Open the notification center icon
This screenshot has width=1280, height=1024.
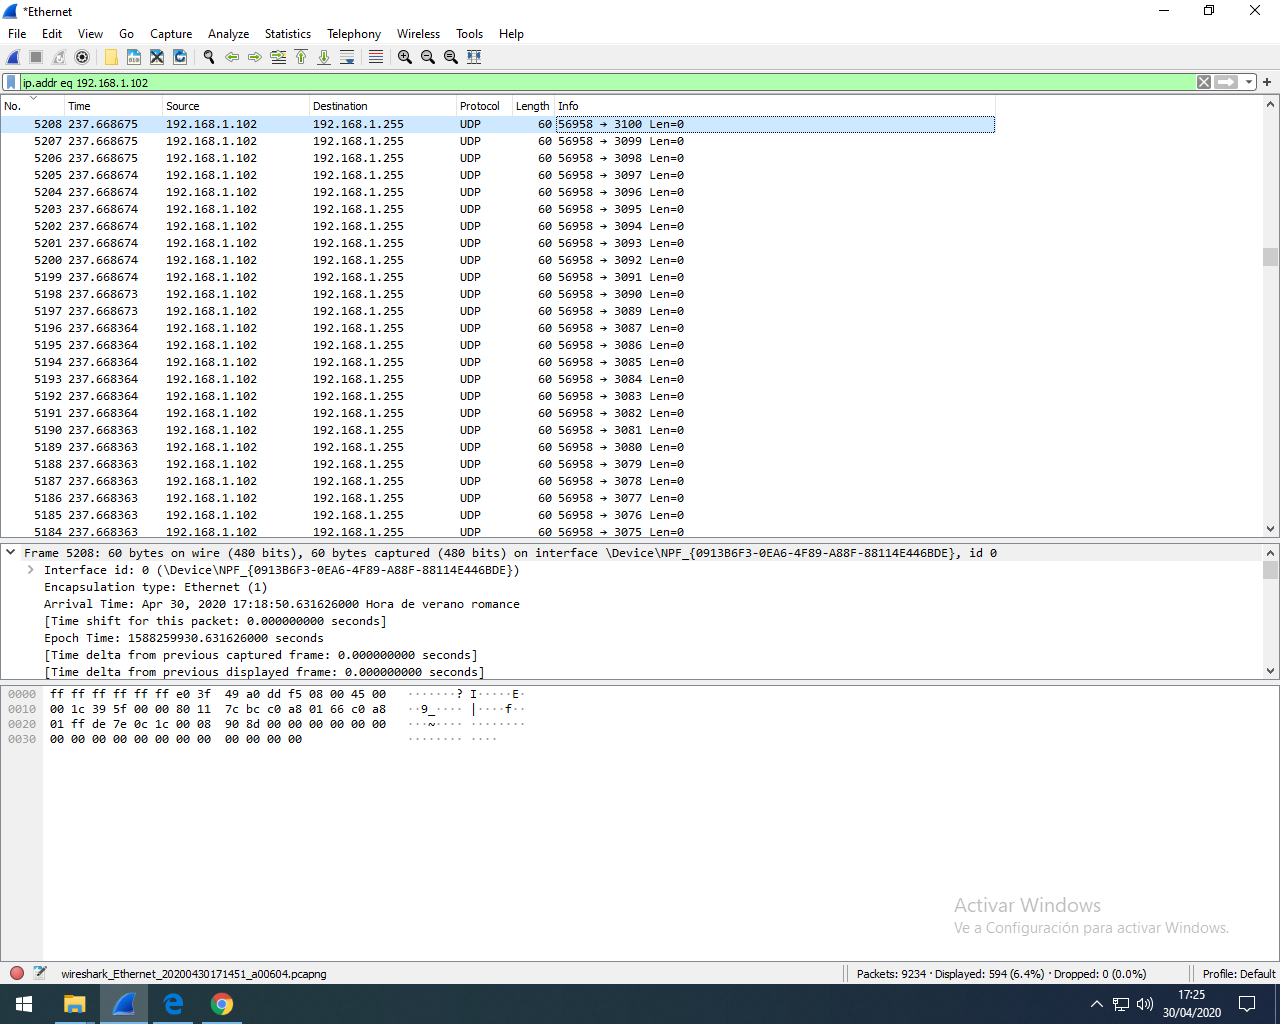point(1247,1004)
